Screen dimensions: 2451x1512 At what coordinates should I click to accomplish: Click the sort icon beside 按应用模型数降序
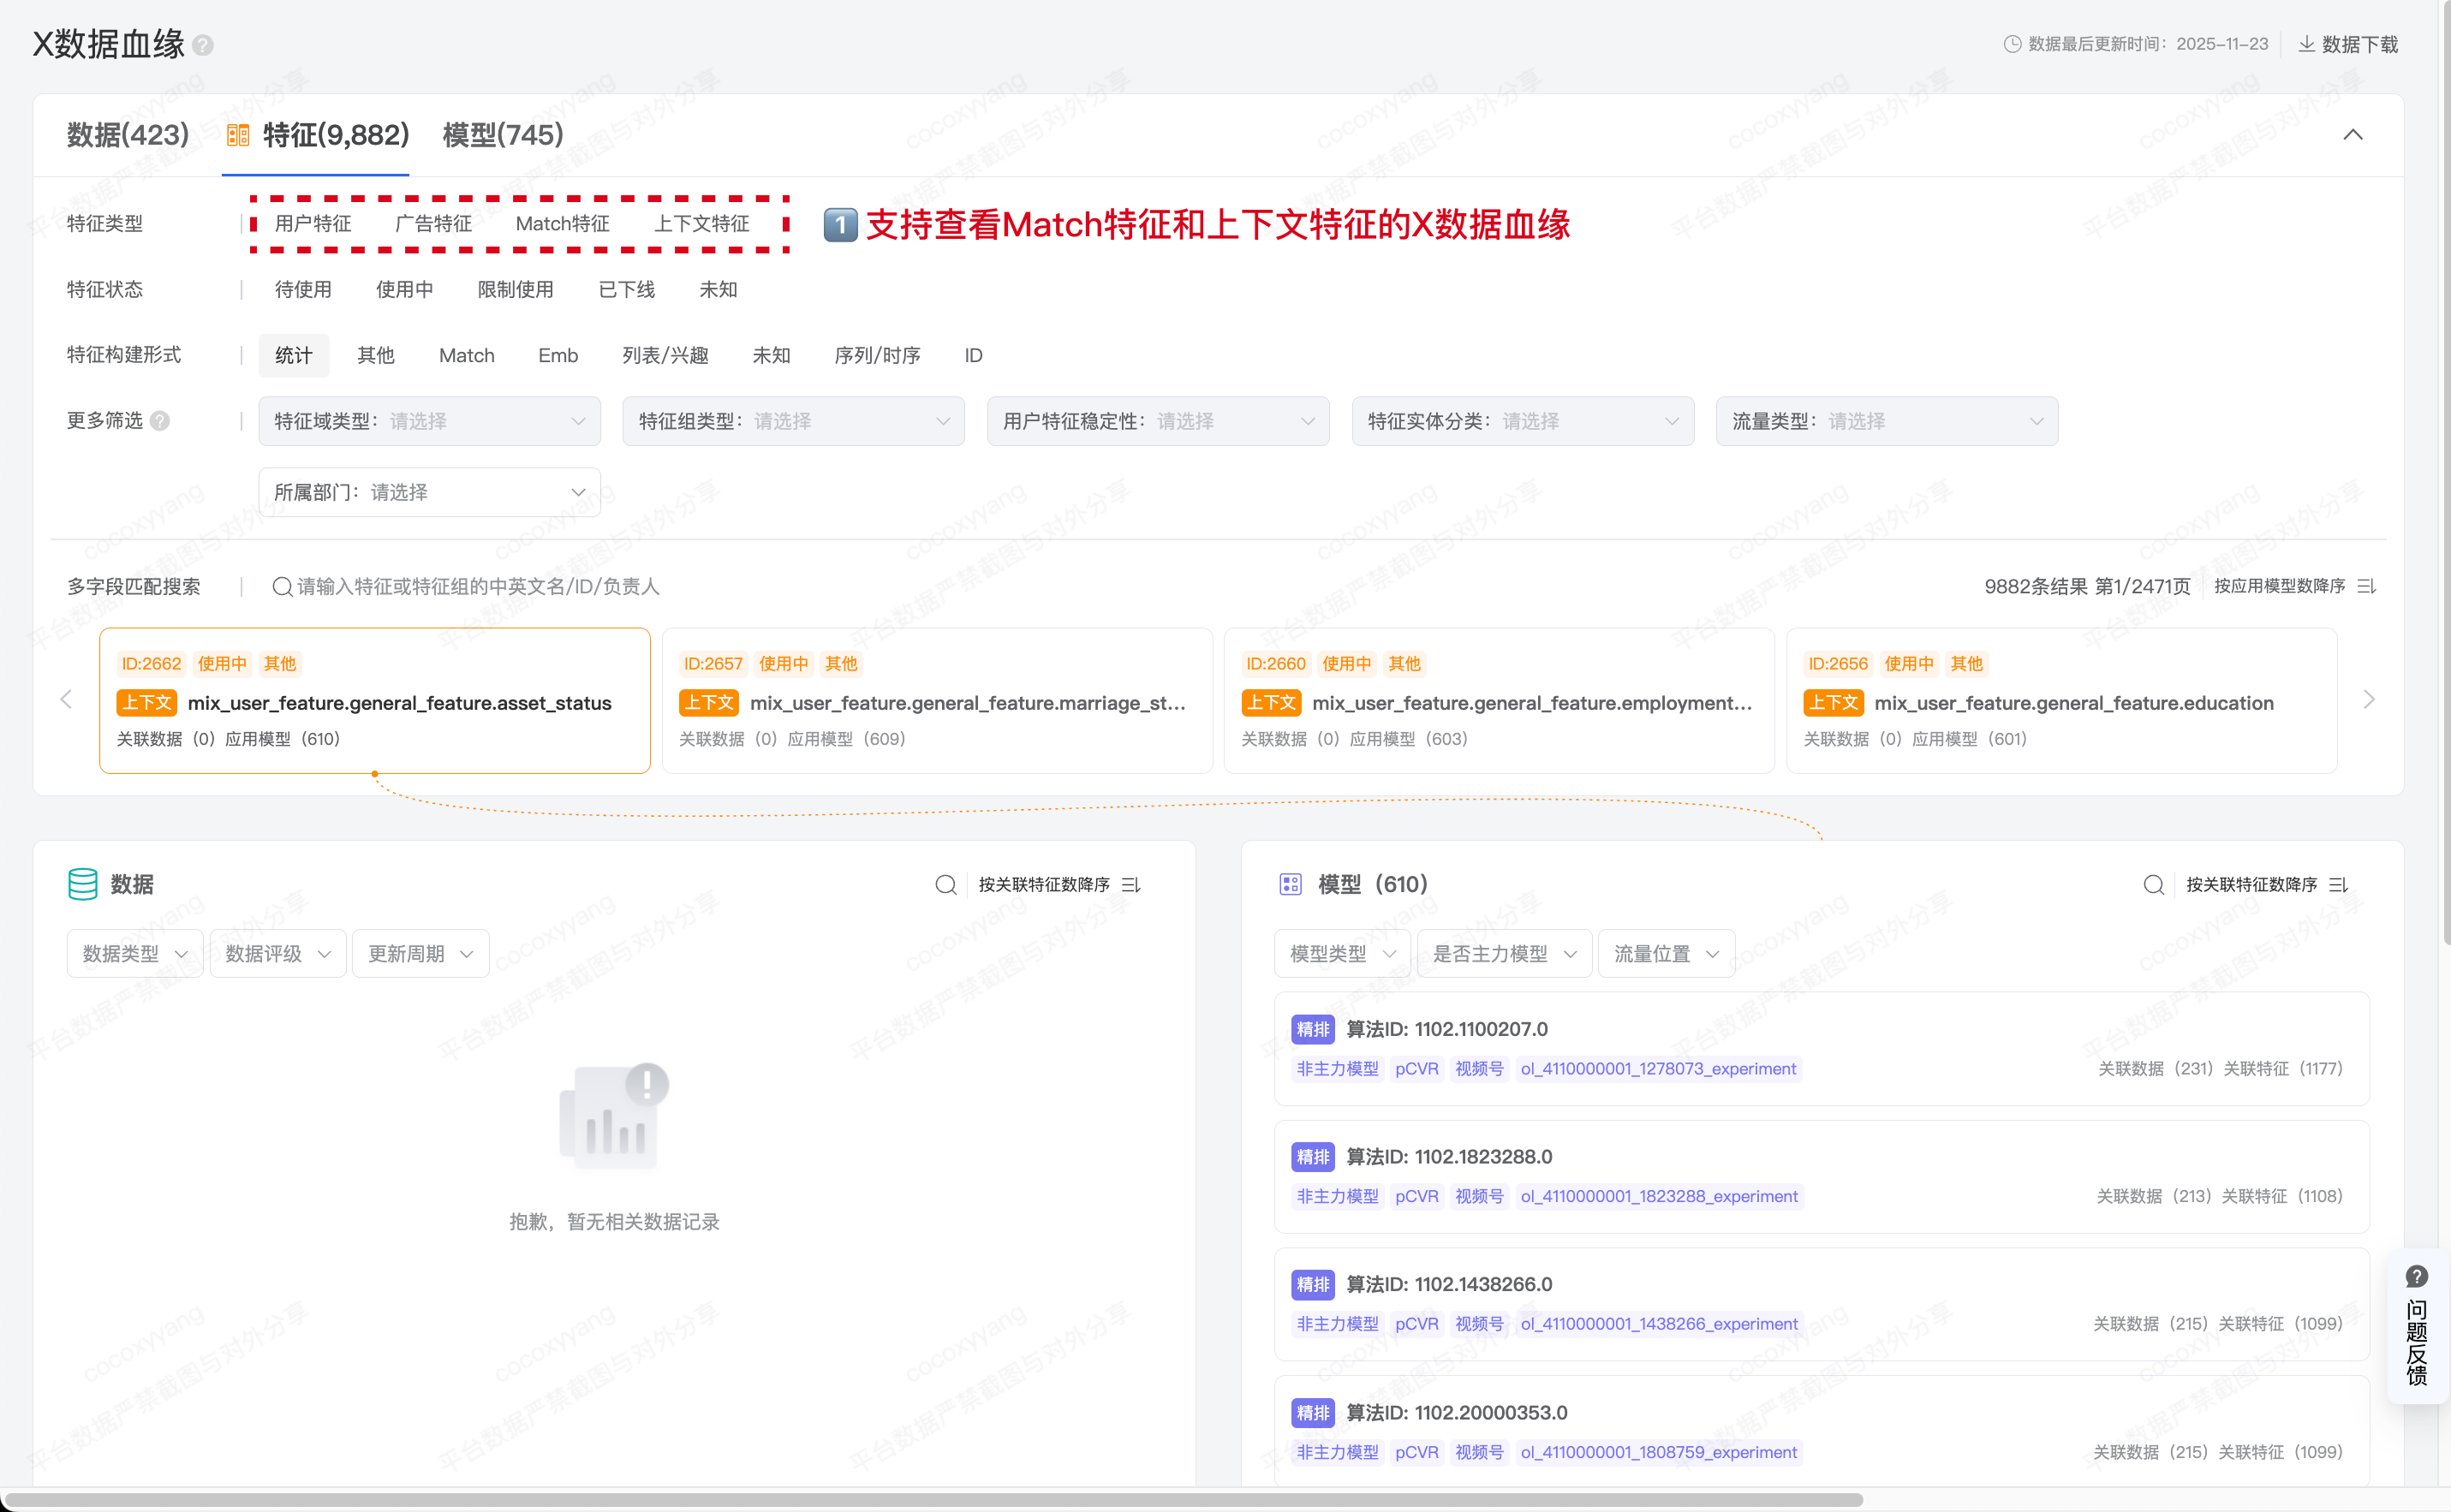(x=2365, y=586)
